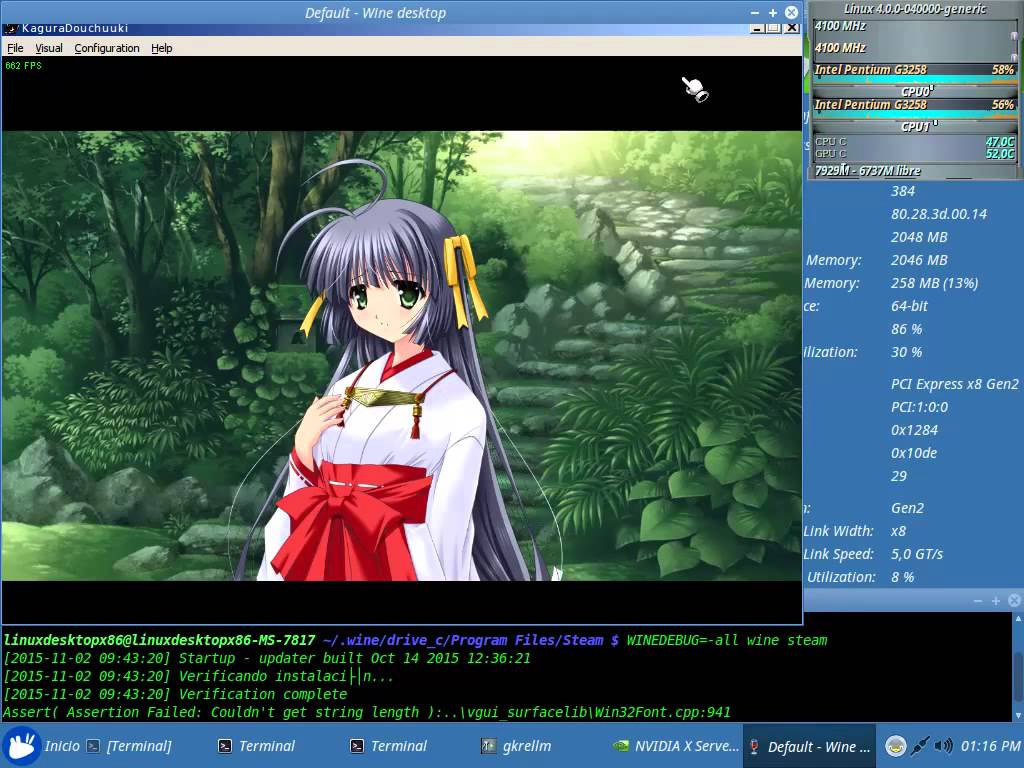Screen dimensions: 1024x768
Task: Open the File menu in KaguraDouchuuki
Action: click(15, 48)
